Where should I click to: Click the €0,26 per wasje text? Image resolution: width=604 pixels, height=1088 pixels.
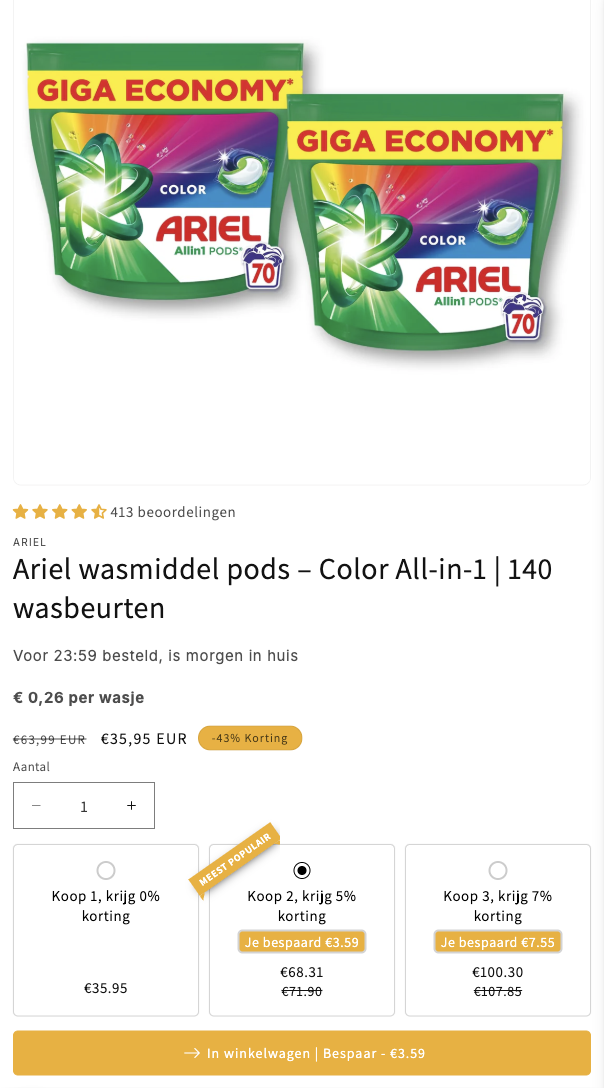(x=79, y=697)
